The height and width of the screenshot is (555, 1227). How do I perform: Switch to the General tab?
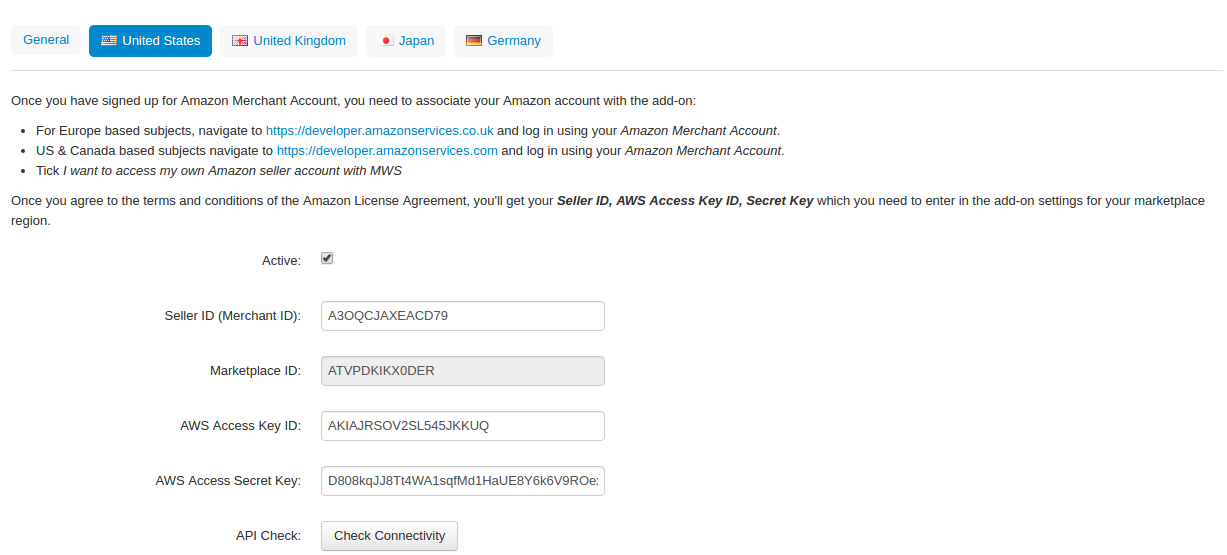(x=46, y=40)
